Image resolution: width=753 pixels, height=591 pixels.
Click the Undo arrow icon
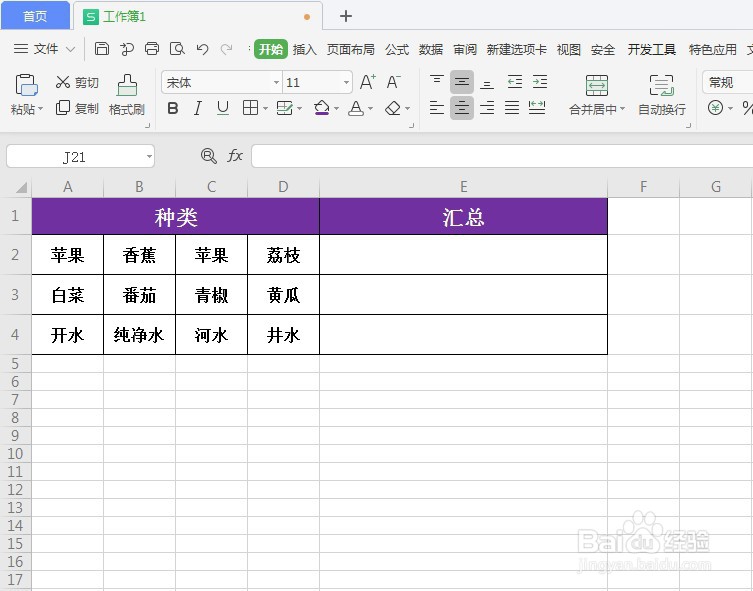(202, 49)
